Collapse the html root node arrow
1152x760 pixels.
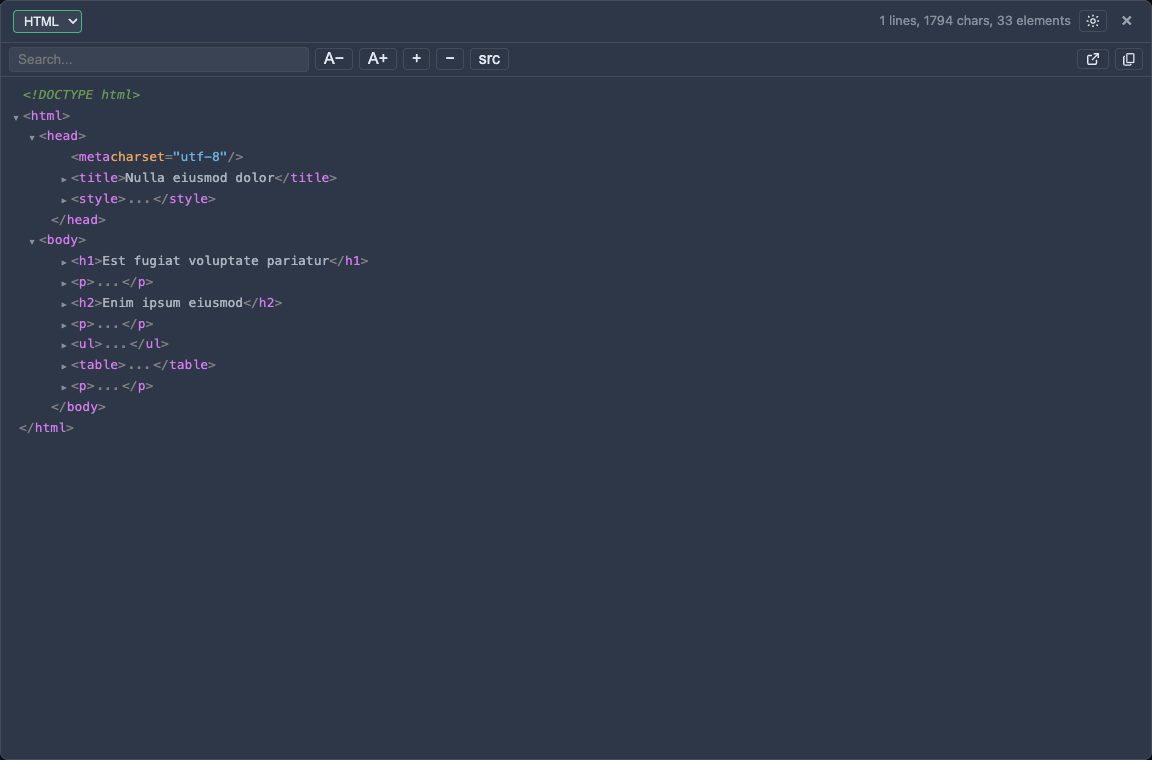16,117
